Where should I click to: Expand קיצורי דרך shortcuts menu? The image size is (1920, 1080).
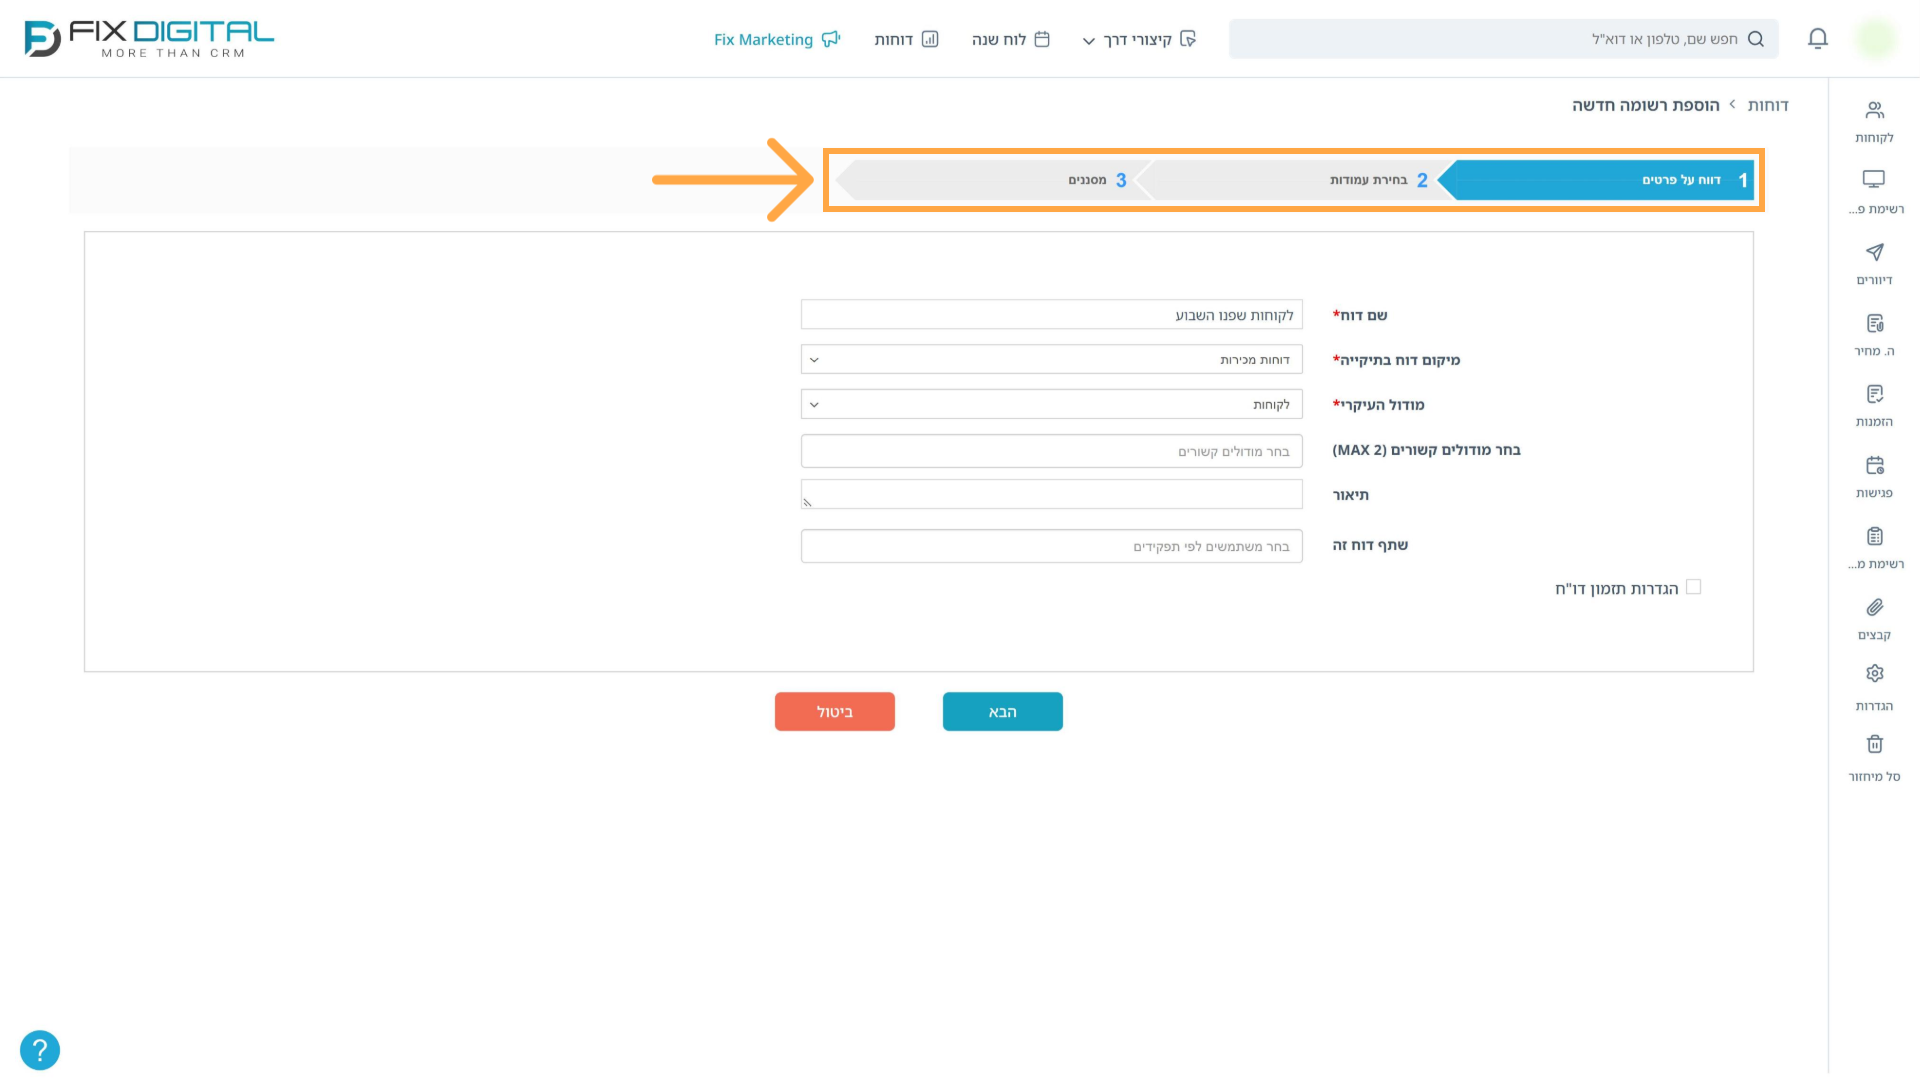tap(1139, 39)
